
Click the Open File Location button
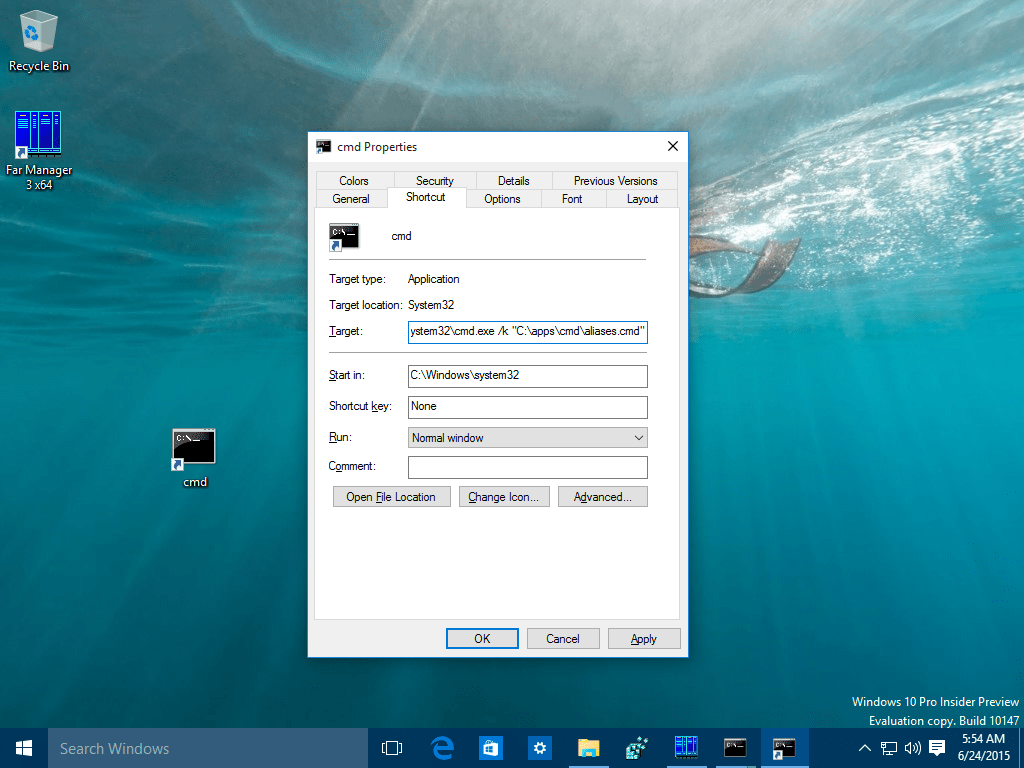(x=391, y=496)
